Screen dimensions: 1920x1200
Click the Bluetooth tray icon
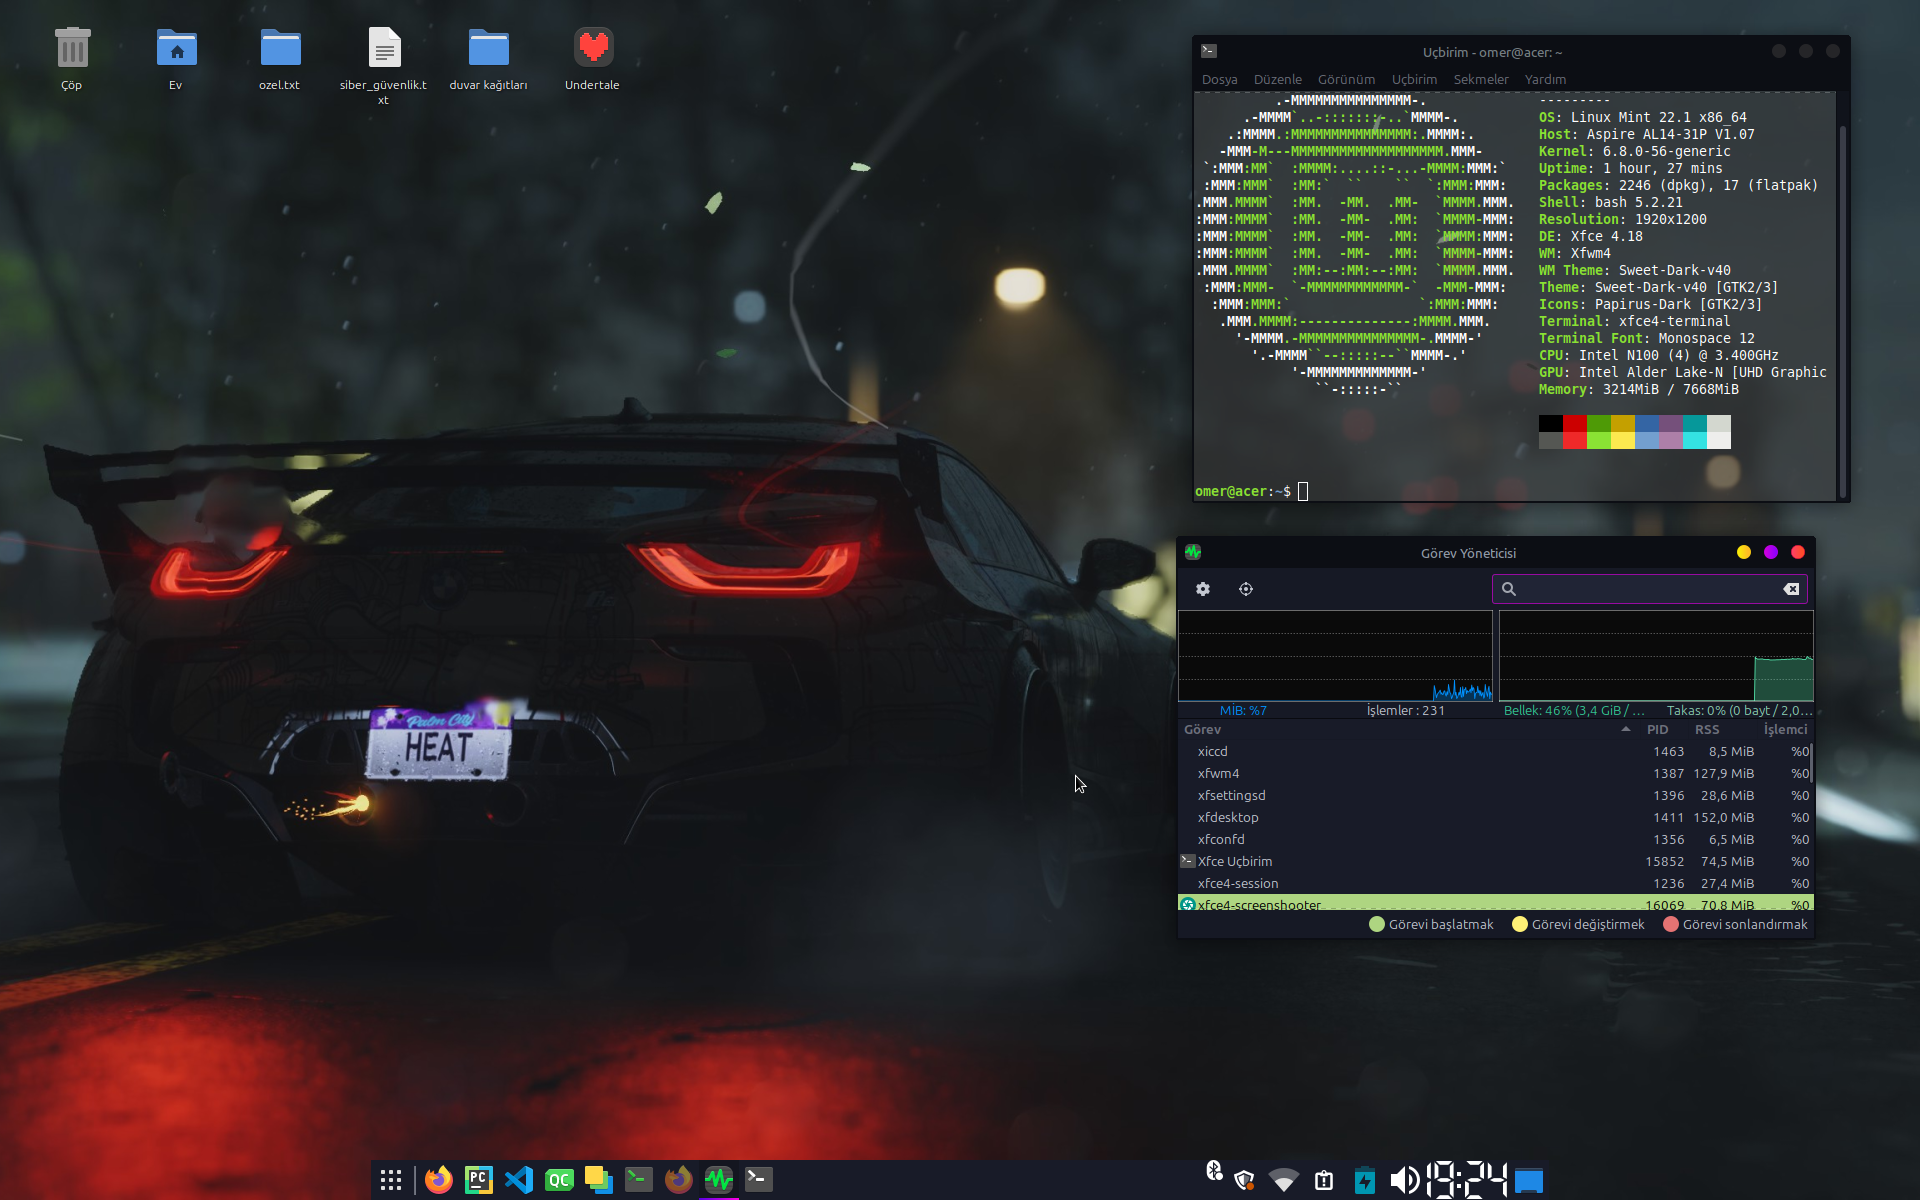pos(1214,1170)
